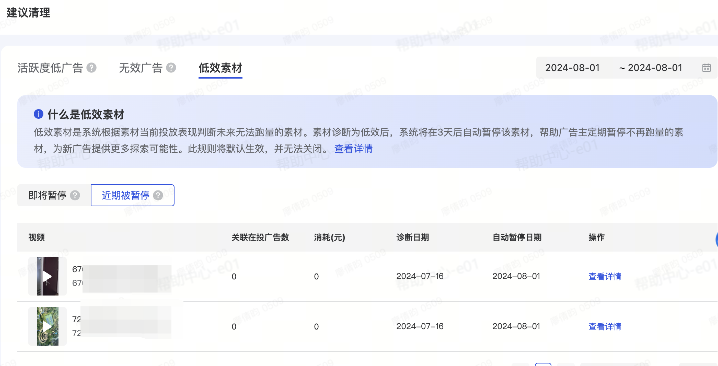Open 查看详情 for the second video row
The image size is (718, 366).
click(x=605, y=326)
